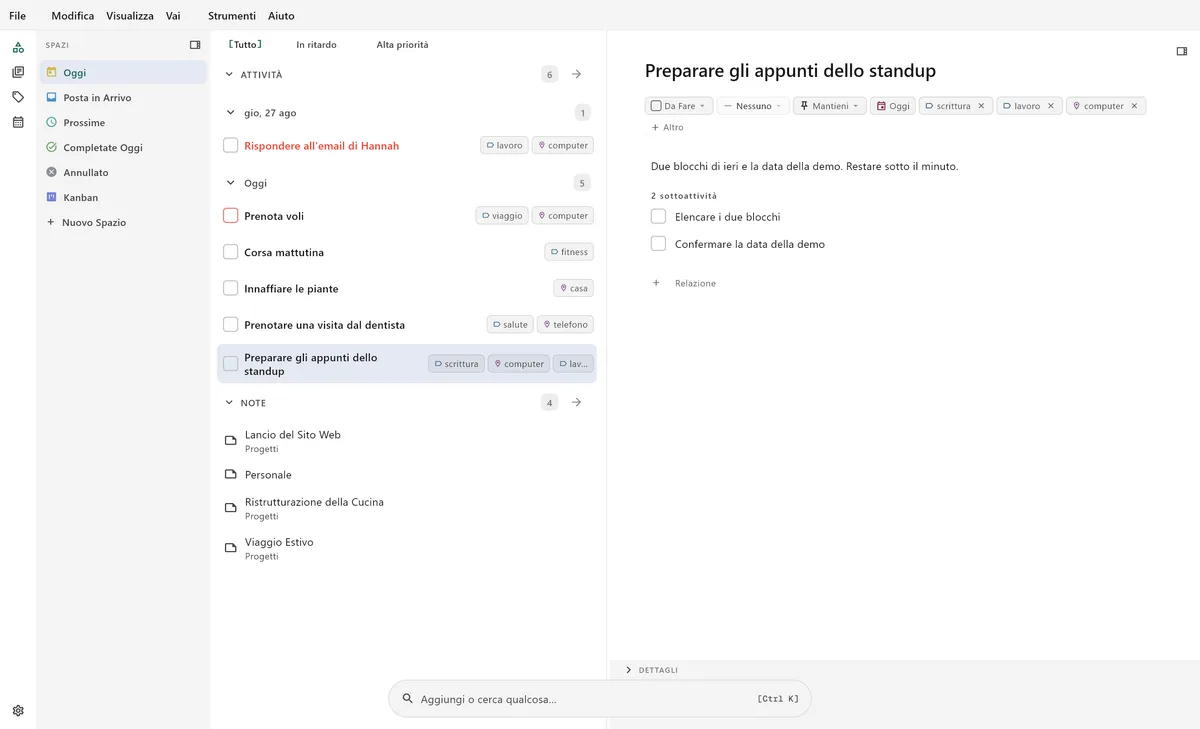Viewport: 1200px width, 729px height.
Task: Remove the lavoro tag with its X
Action: click(x=1051, y=106)
